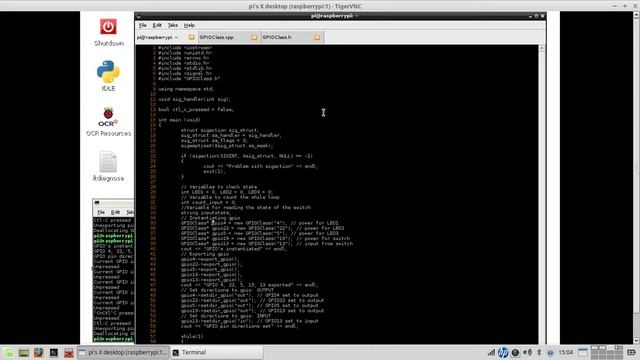Open File menu in pi@raspberrypi terminal
This screenshot has width=640, height=360.
142,25
